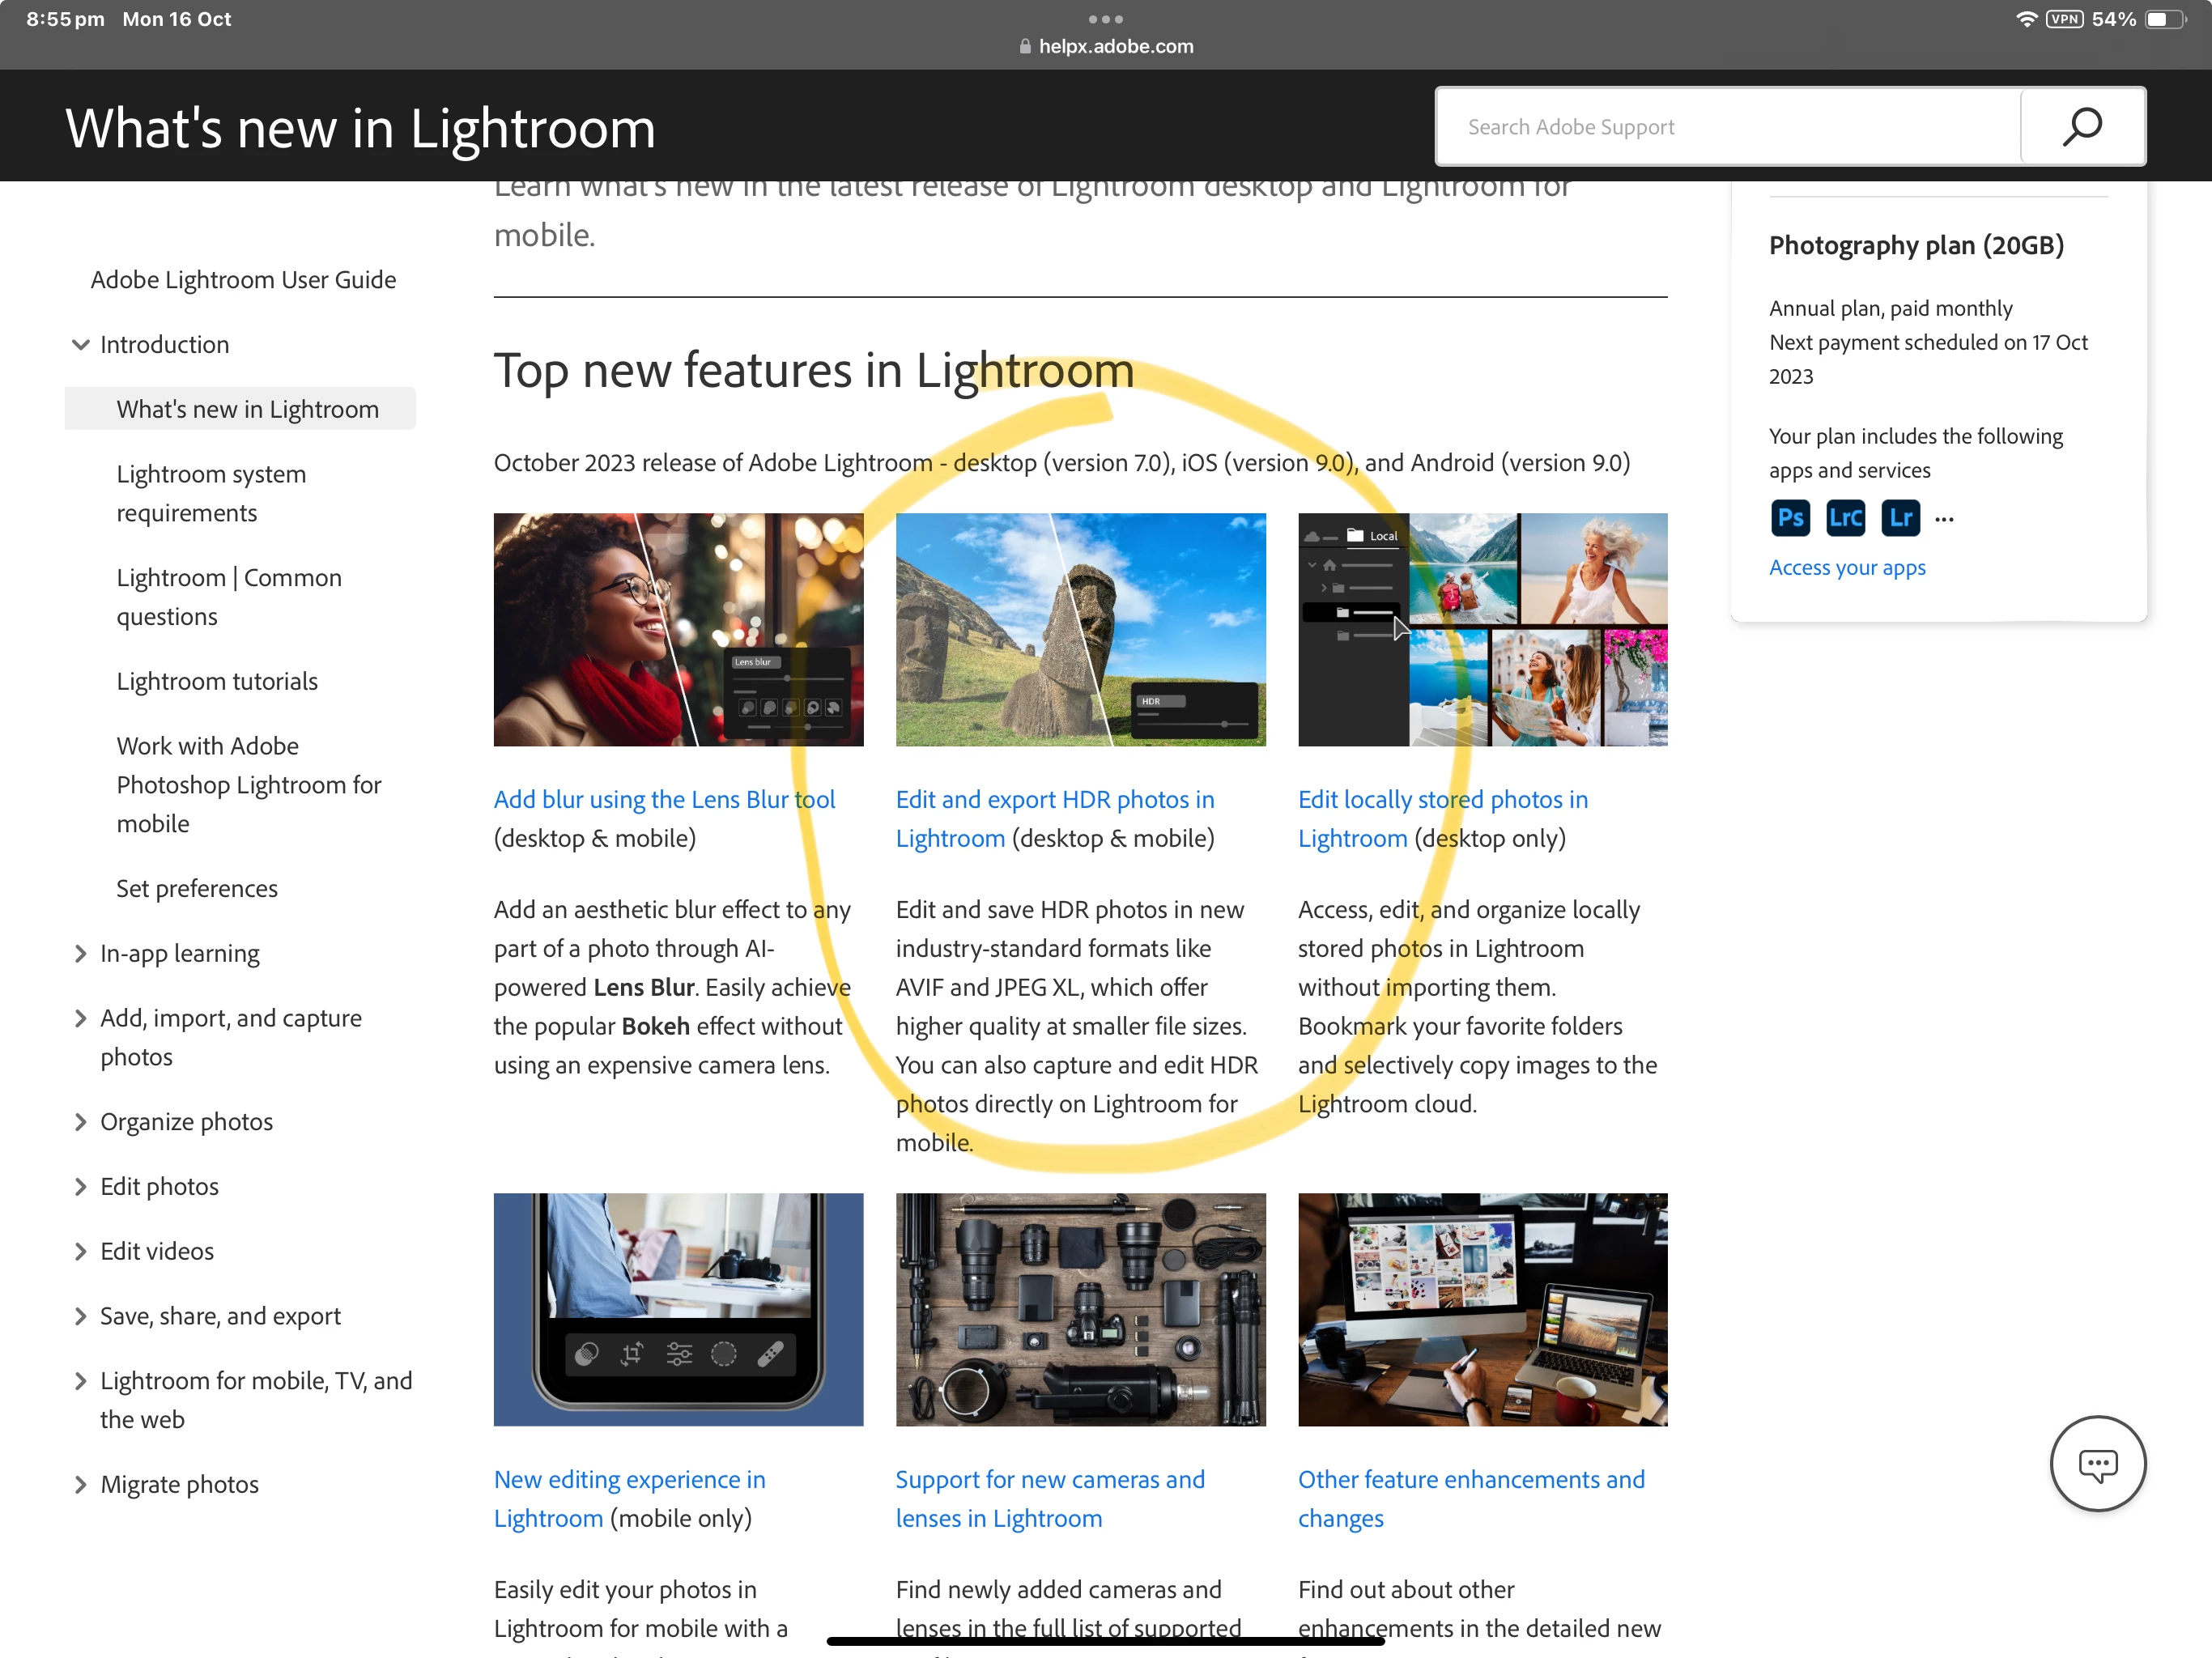Viewport: 2212px width, 1658px height.
Task: Open Set preferences in sidebar
Action: pyautogui.click(x=197, y=888)
